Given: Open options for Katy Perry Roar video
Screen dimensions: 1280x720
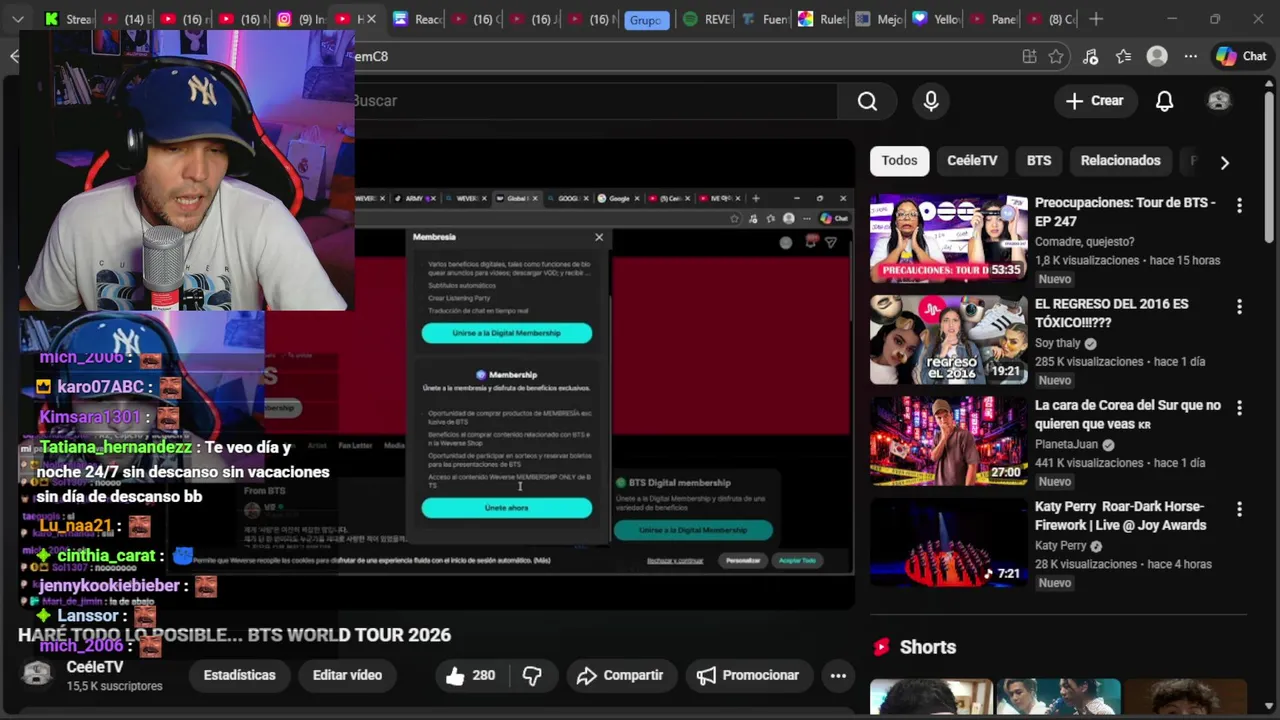Looking at the screenshot, I should click(x=1239, y=509).
